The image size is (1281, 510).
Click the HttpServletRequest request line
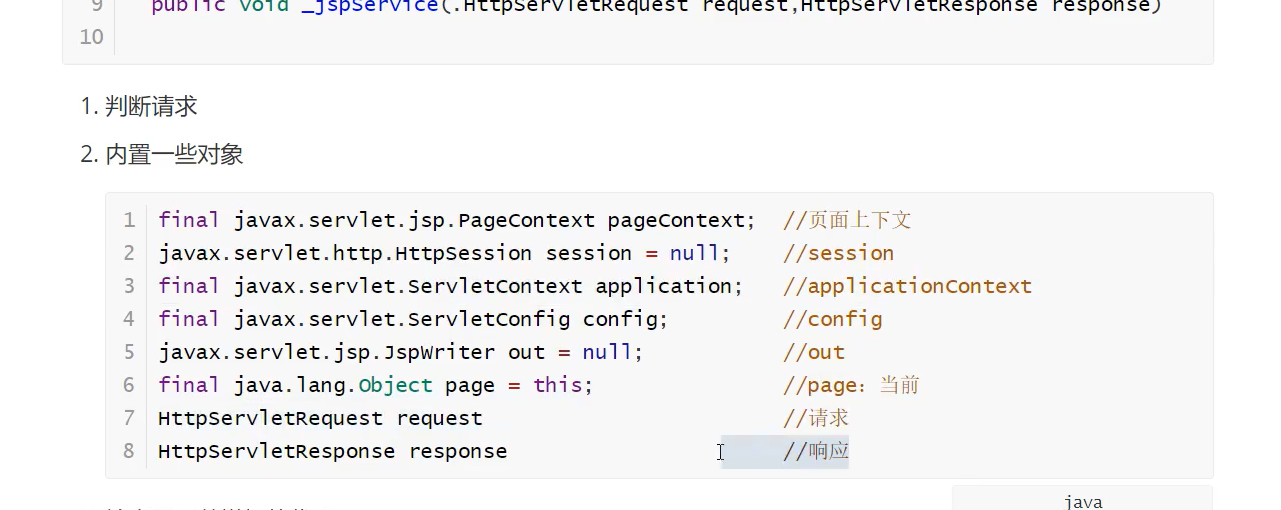[x=320, y=418]
